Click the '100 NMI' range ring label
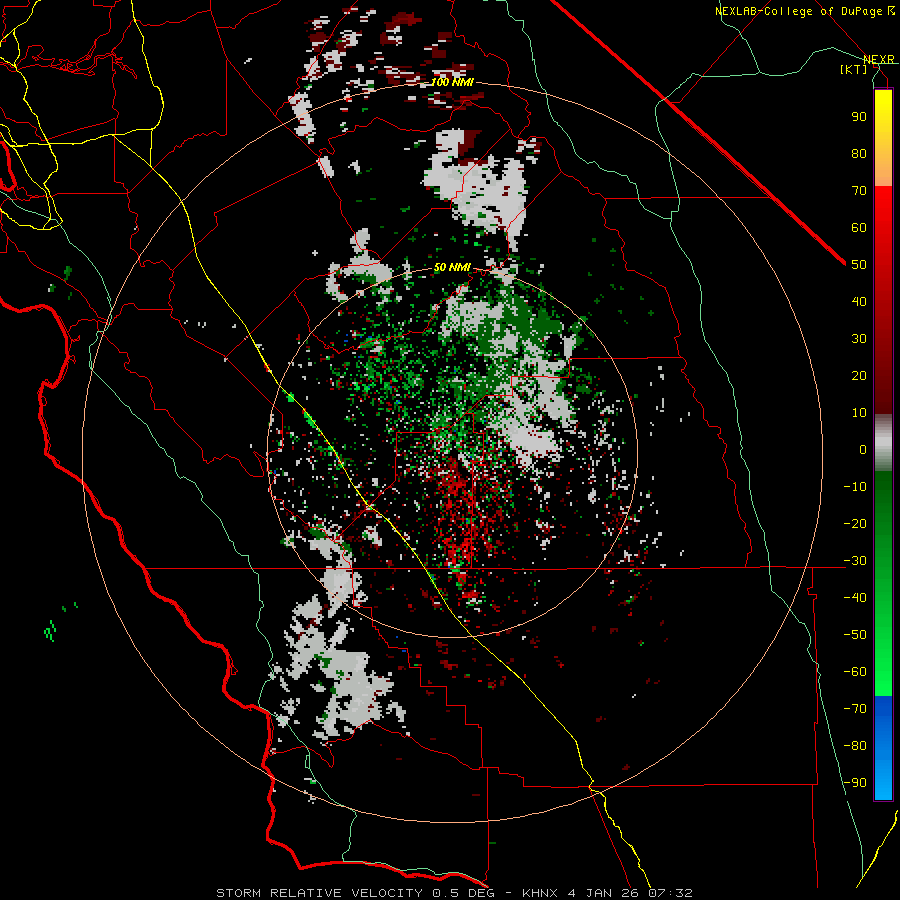900x900 pixels. [452, 82]
